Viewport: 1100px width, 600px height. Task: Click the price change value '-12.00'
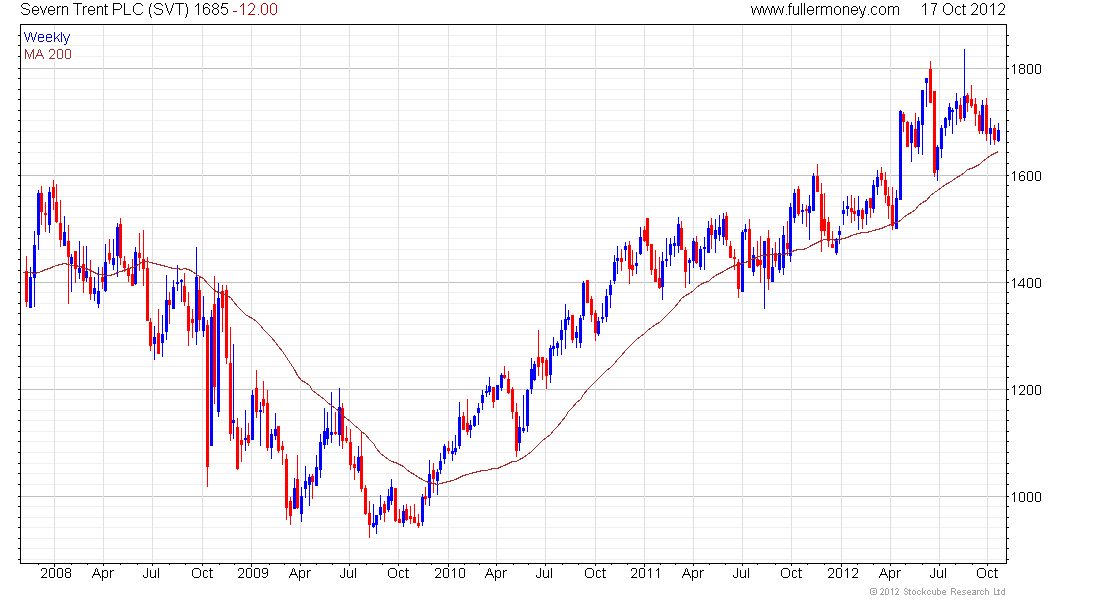(255, 10)
